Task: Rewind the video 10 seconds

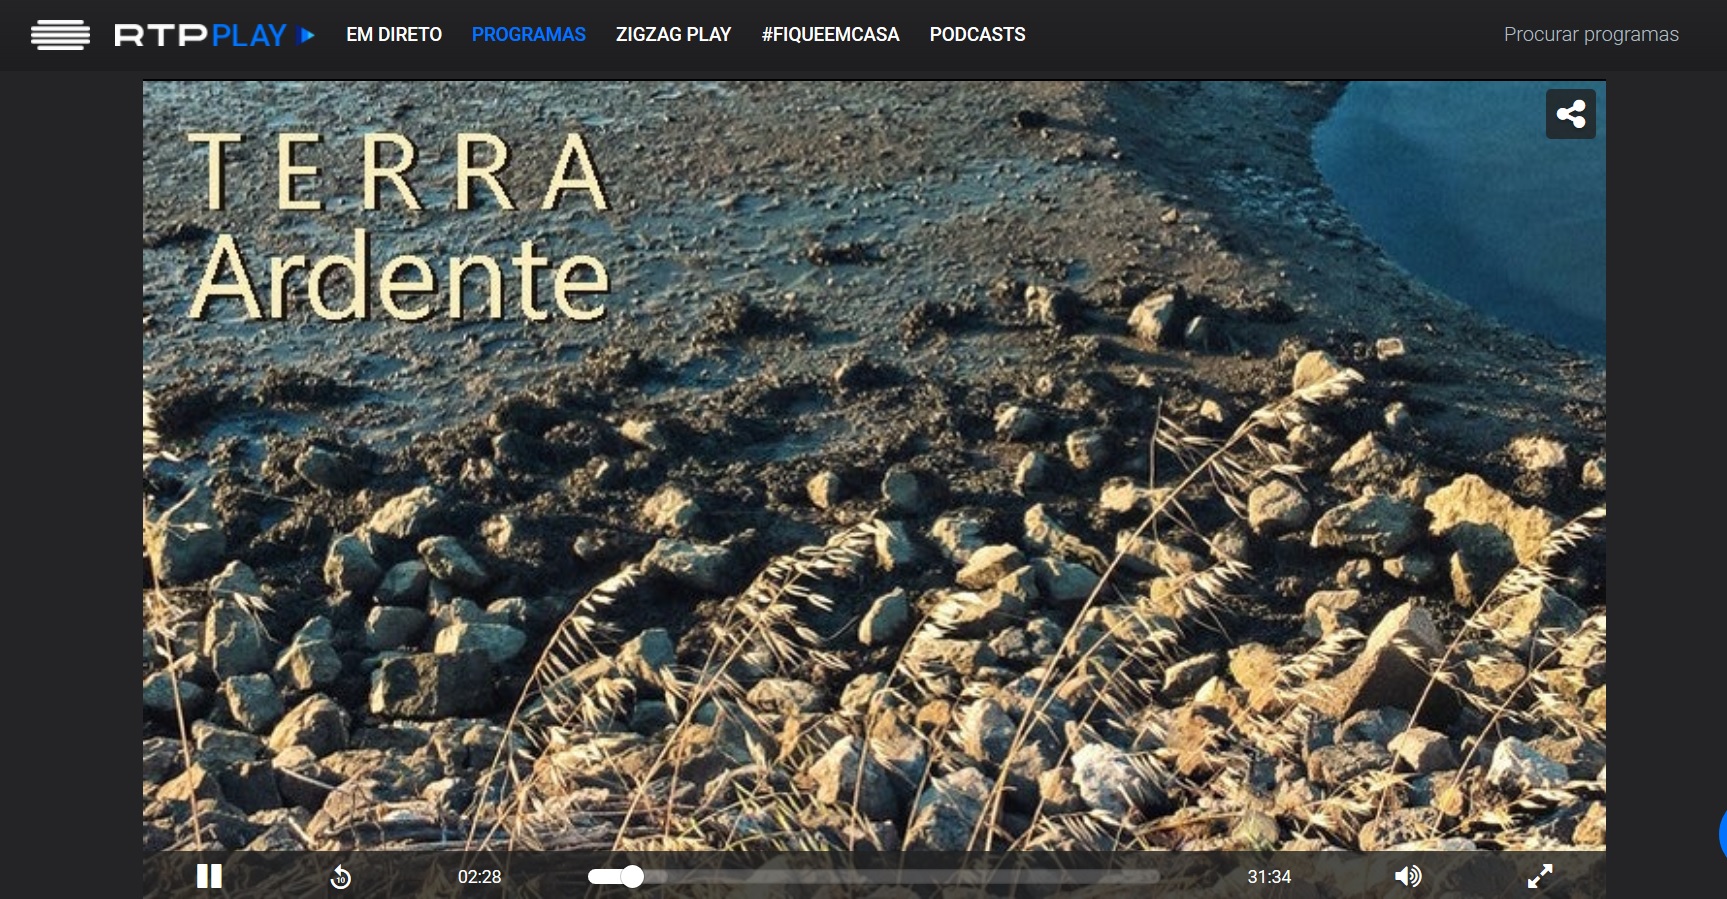Action: tap(341, 877)
